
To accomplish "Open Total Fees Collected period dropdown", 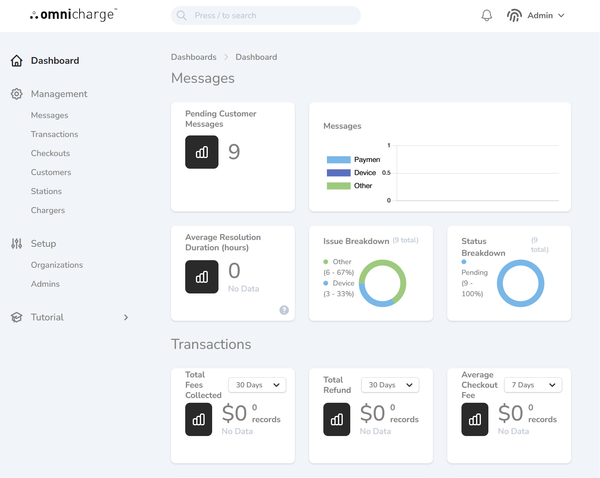I will pyautogui.click(x=257, y=385).
